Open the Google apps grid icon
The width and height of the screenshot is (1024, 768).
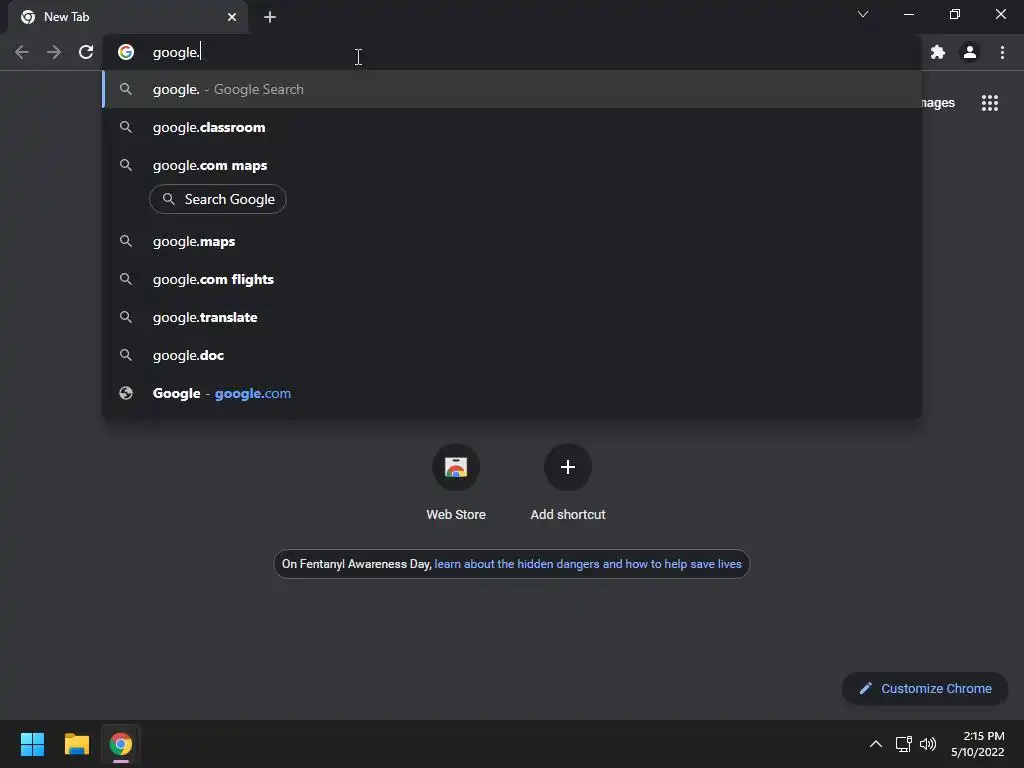(x=990, y=103)
